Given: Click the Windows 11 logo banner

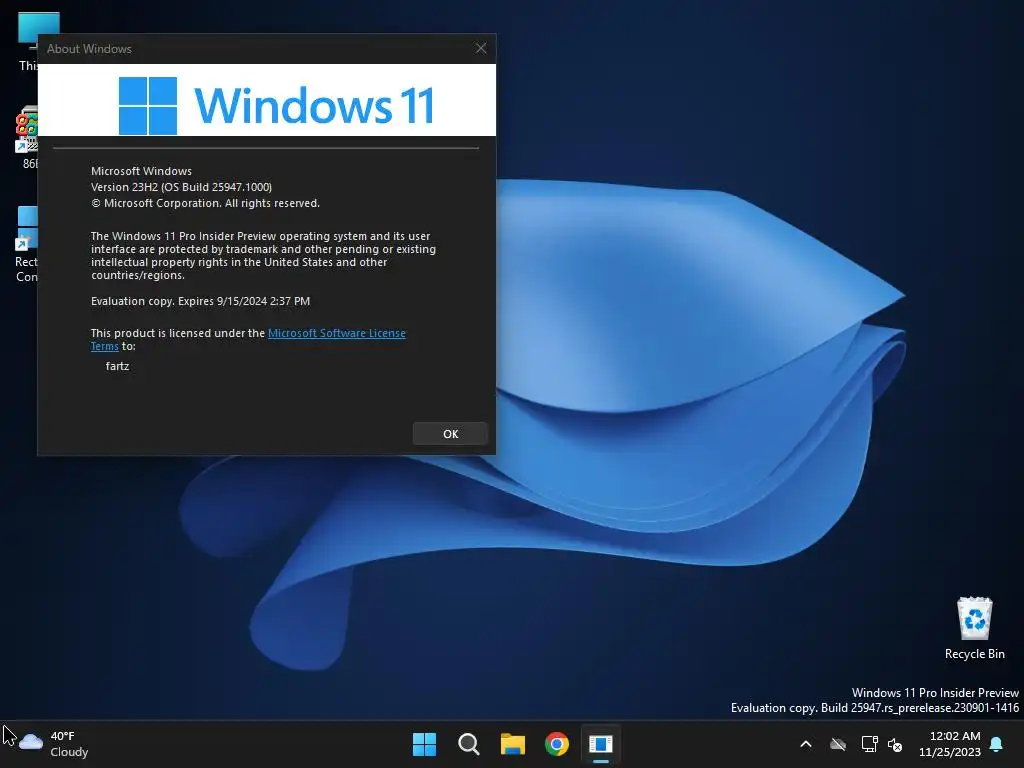Looking at the screenshot, I should tap(266, 100).
